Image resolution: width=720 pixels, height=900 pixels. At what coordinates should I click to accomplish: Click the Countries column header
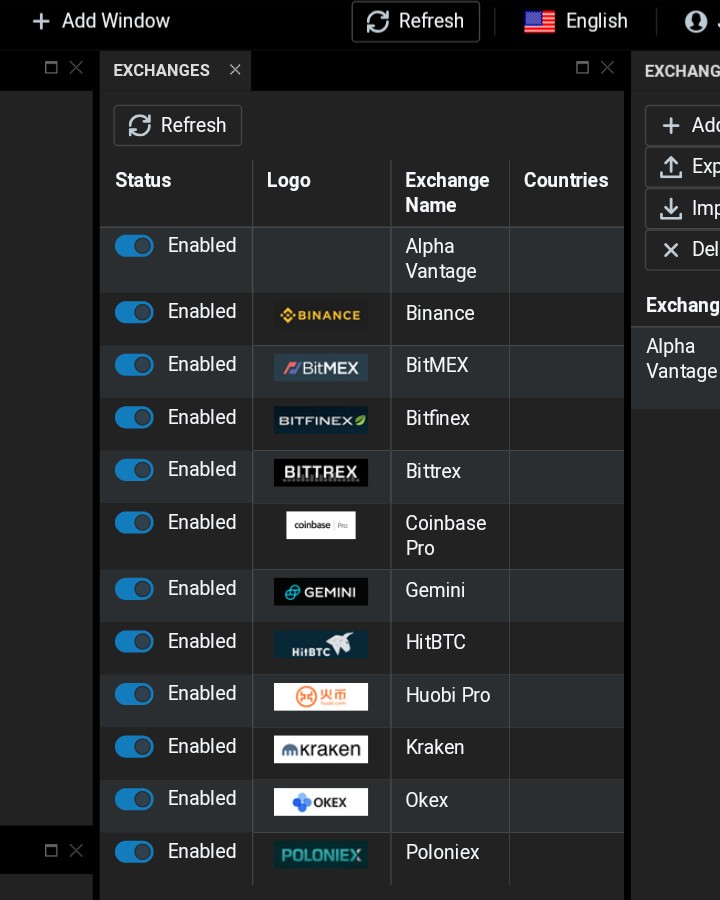[566, 180]
